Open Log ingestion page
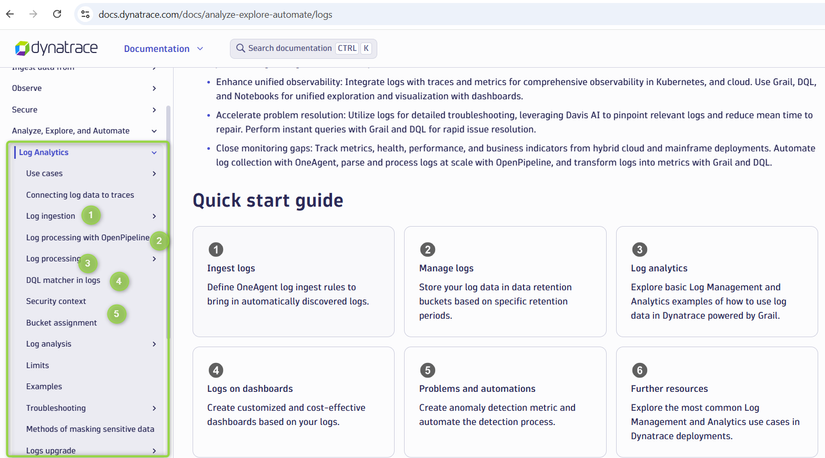 tap(51, 216)
